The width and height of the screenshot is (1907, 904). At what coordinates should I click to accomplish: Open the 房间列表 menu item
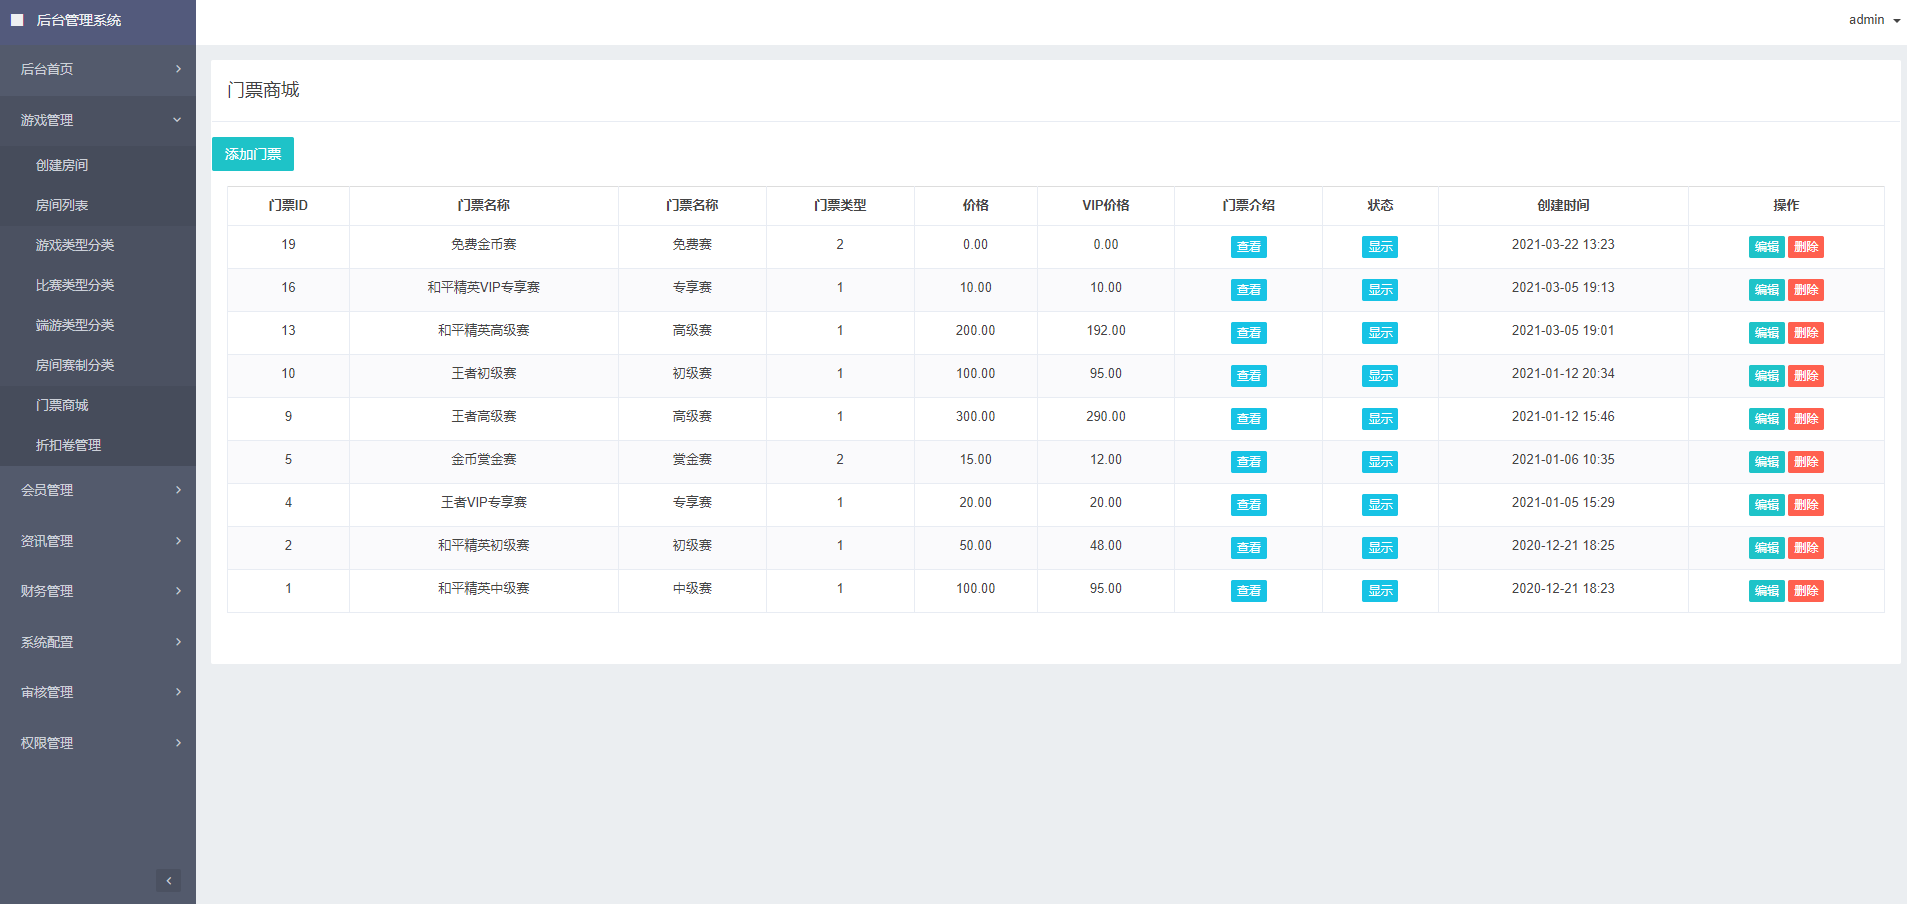click(x=62, y=205)
